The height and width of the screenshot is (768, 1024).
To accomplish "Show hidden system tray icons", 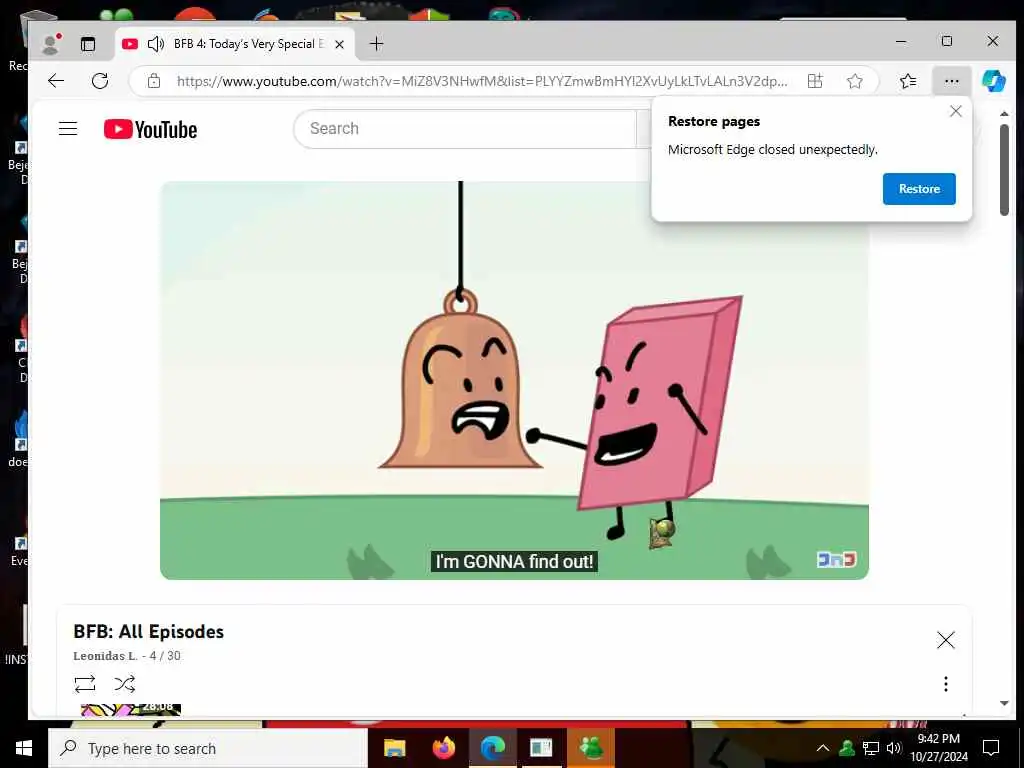I will point(823,748).
